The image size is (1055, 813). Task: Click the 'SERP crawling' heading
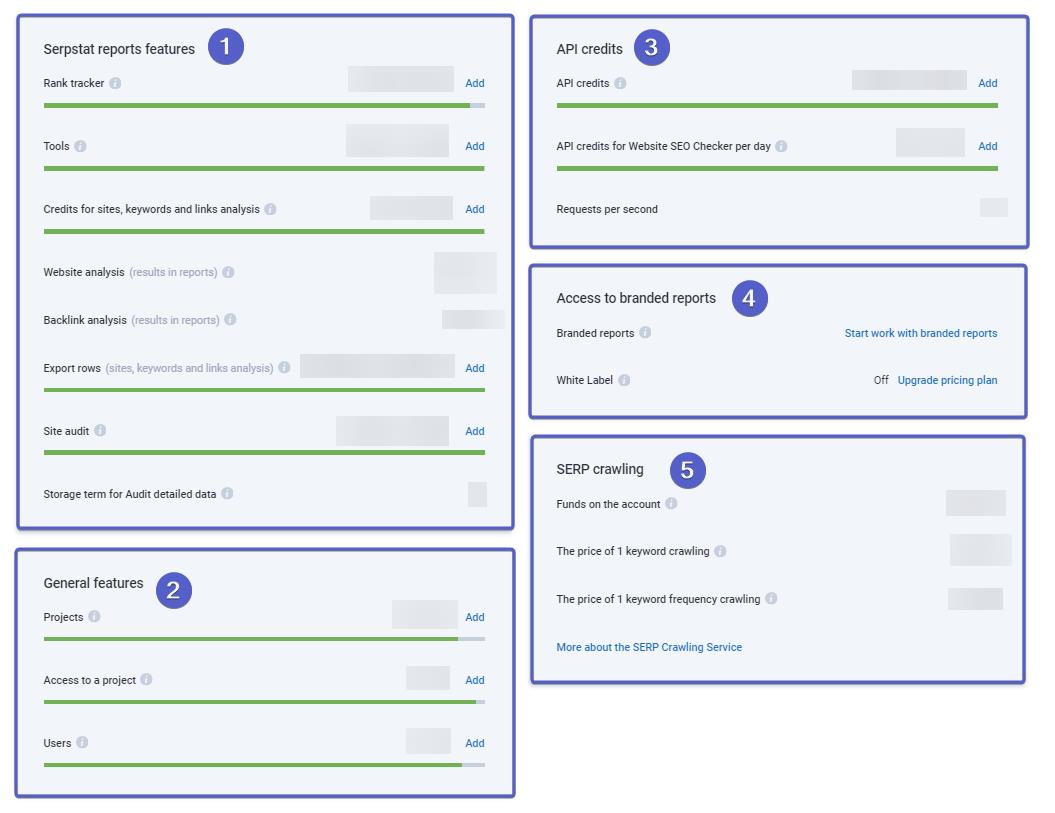click(599, 469)
